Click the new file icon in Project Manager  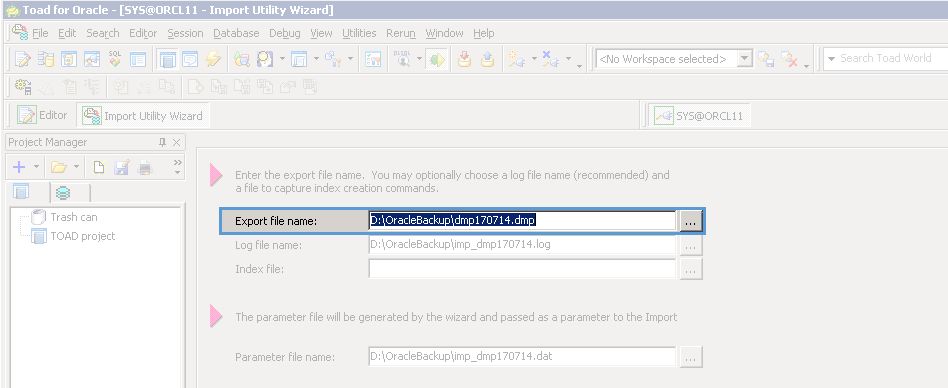pyautogui.click(x=99, y=167)
